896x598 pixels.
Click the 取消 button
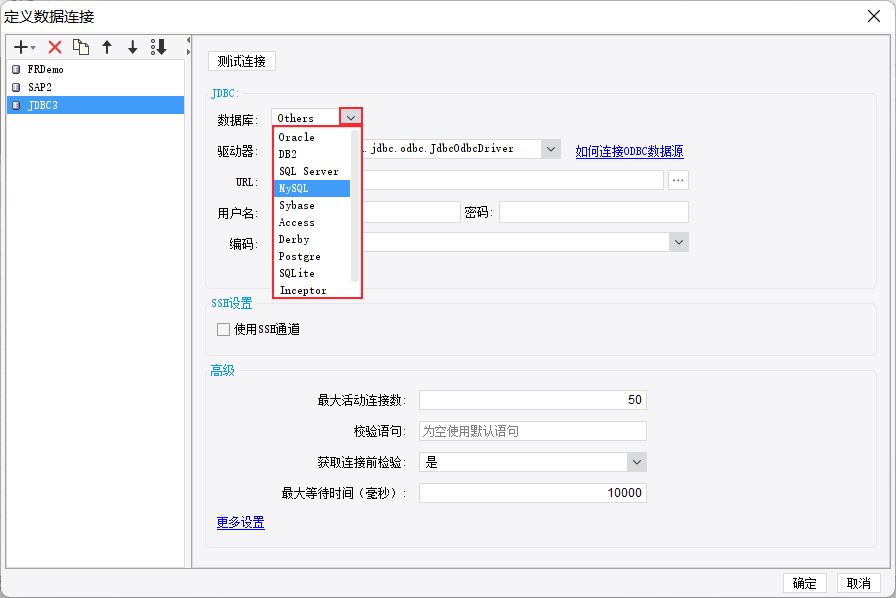859,583
